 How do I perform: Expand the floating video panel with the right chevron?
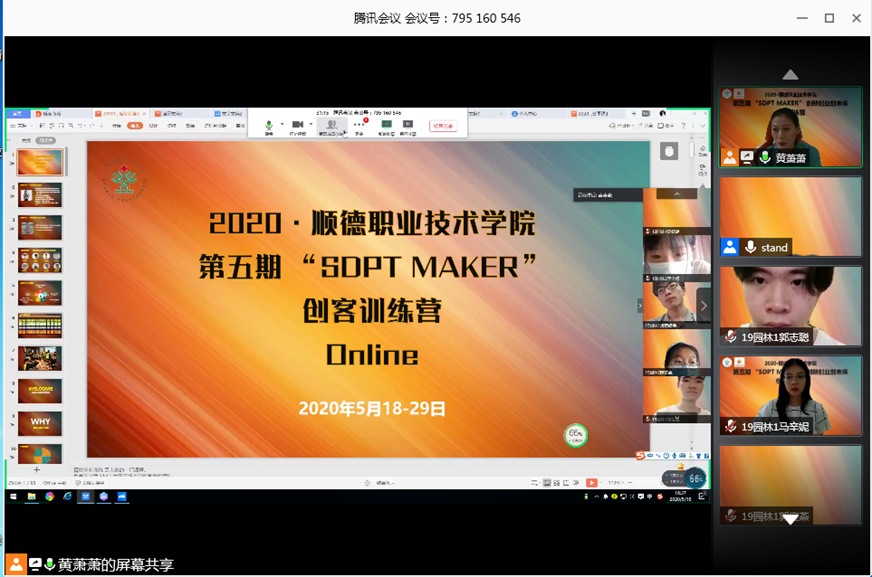click(x=703, y=306)
